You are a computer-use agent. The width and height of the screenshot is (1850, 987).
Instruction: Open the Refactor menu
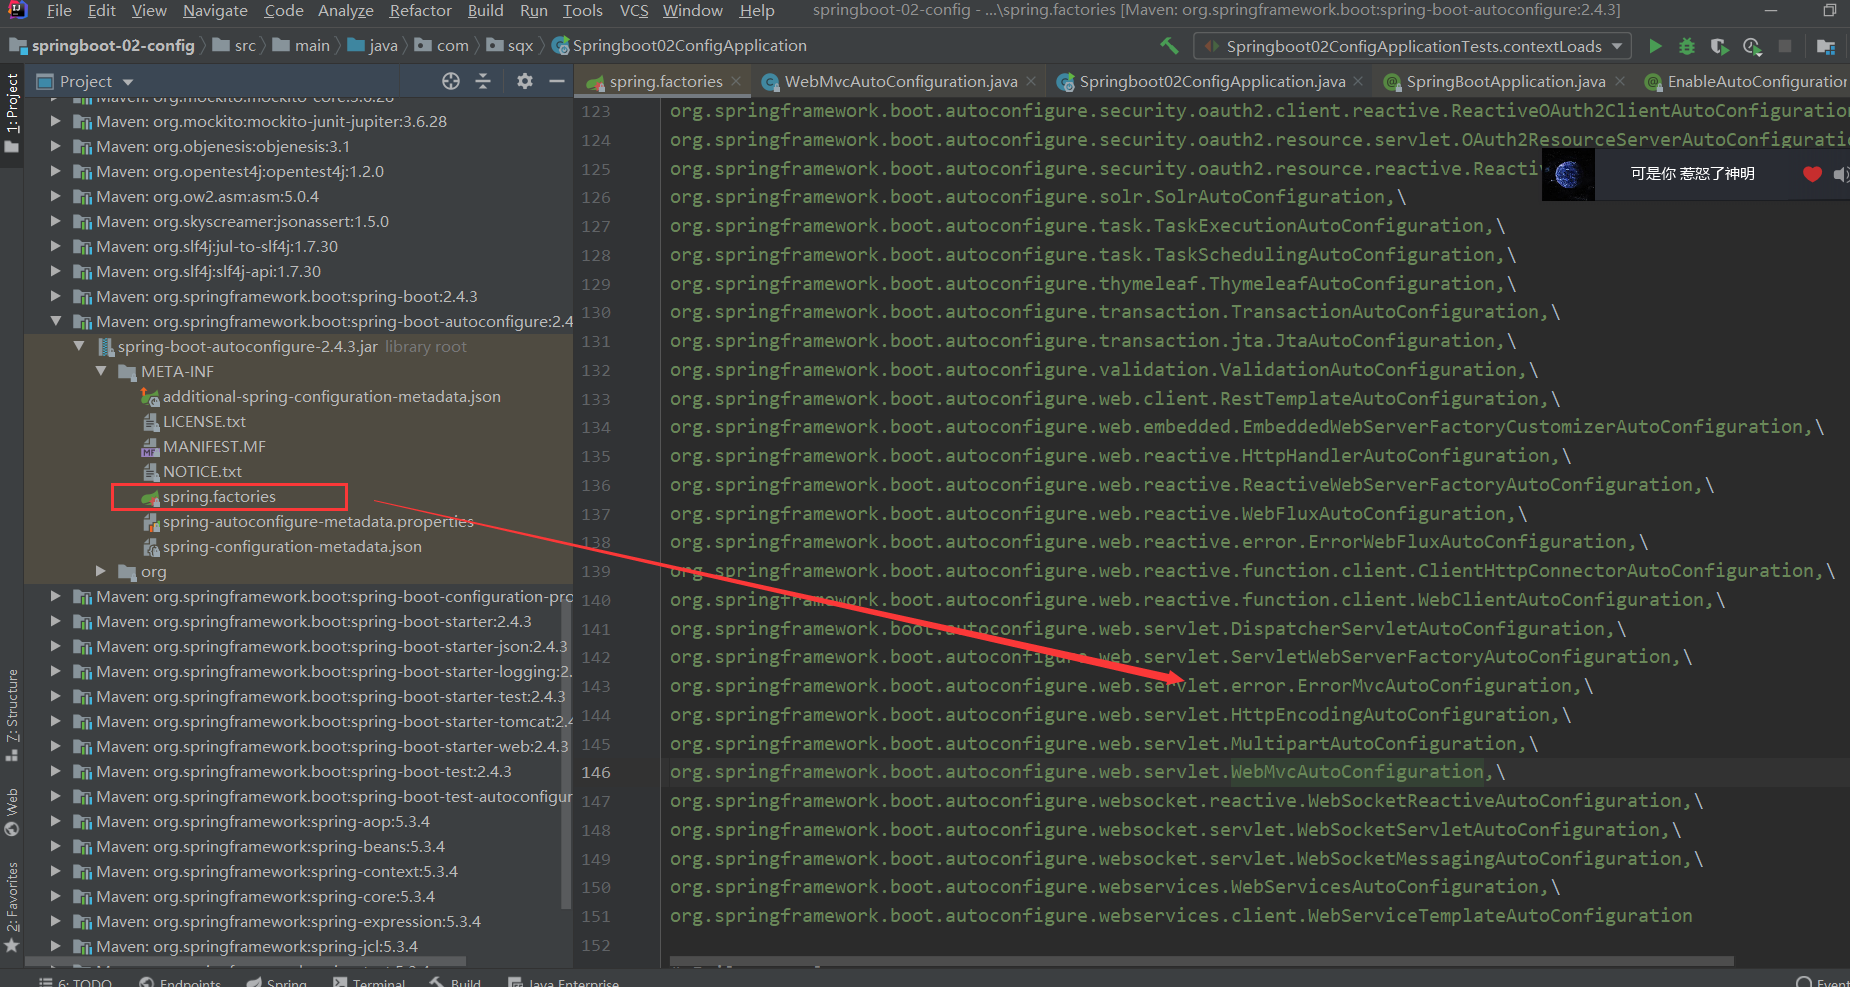(420, 11)
